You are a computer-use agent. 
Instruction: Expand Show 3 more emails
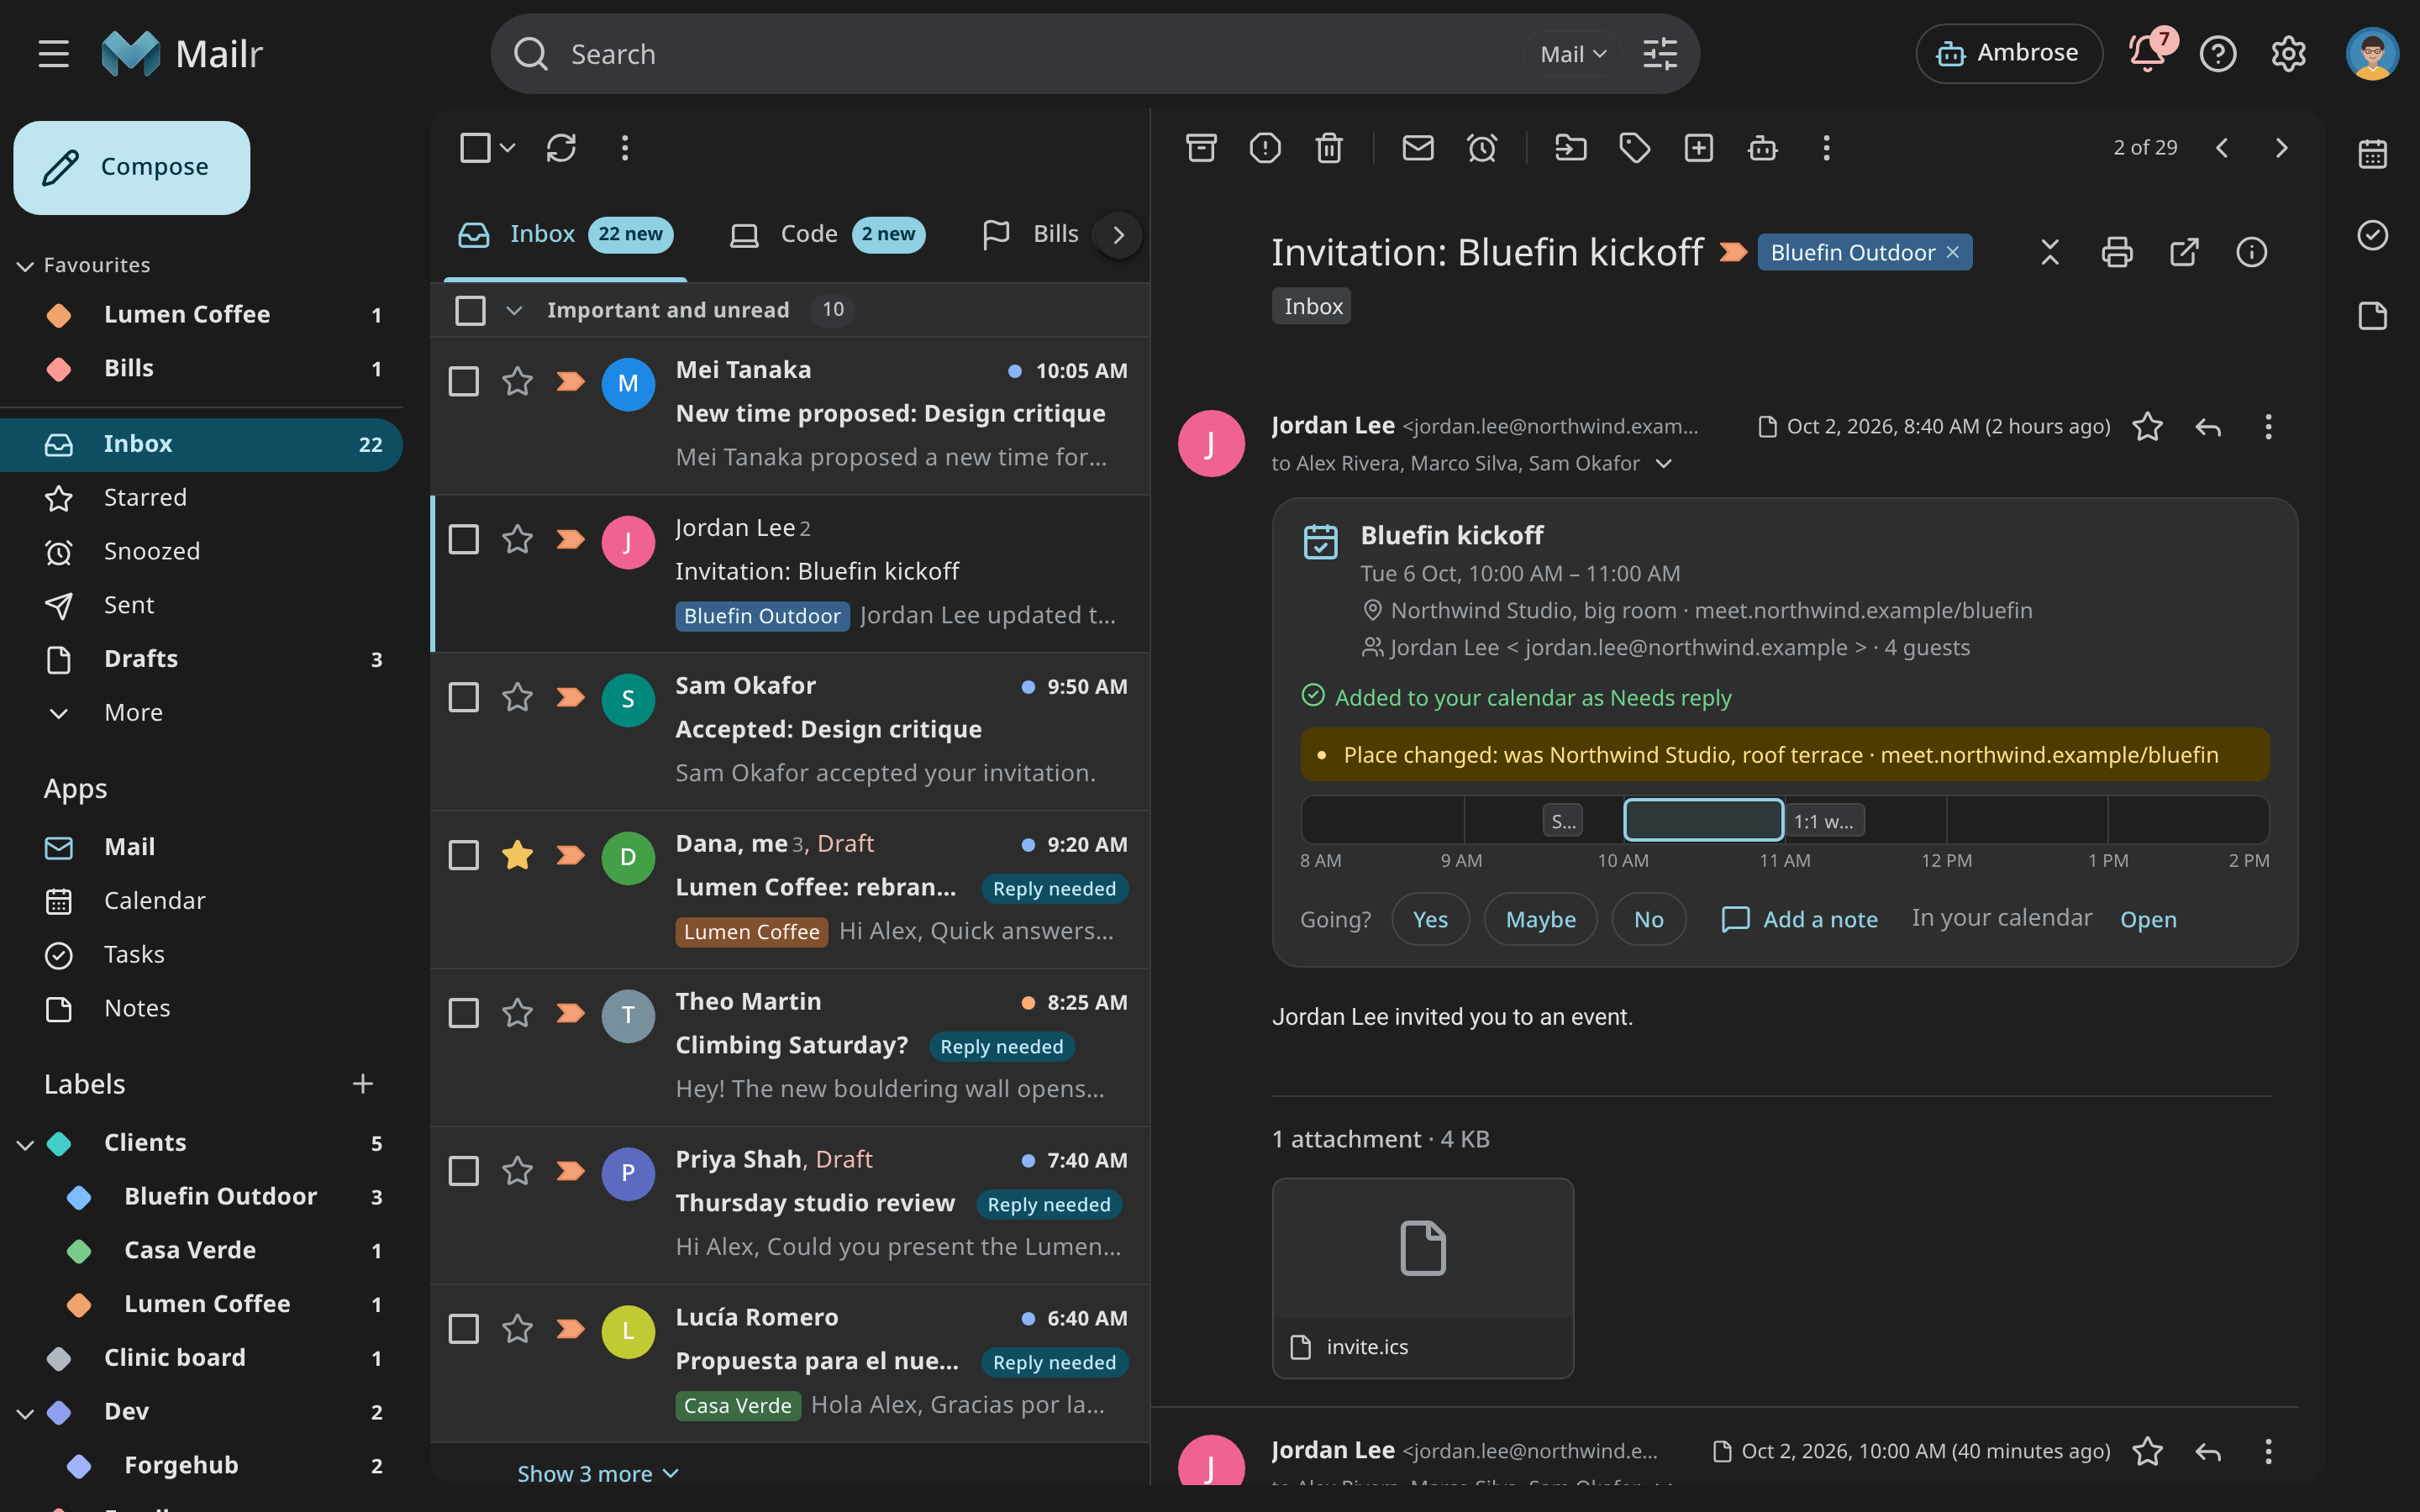(x=598, y=1474)
